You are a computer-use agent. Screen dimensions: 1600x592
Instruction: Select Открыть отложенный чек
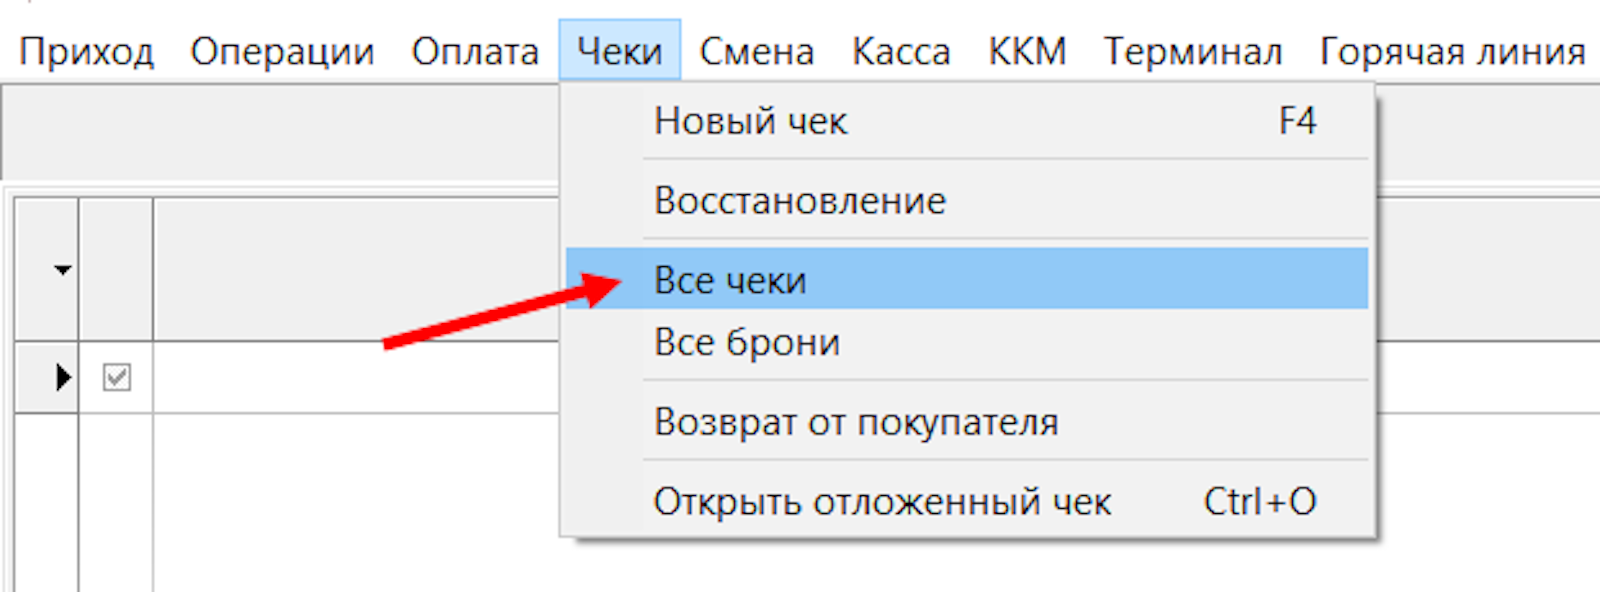(882, 501)
